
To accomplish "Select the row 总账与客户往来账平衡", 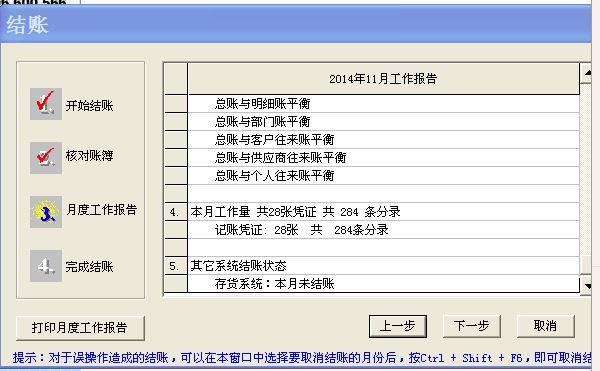I will click(383, 140).
